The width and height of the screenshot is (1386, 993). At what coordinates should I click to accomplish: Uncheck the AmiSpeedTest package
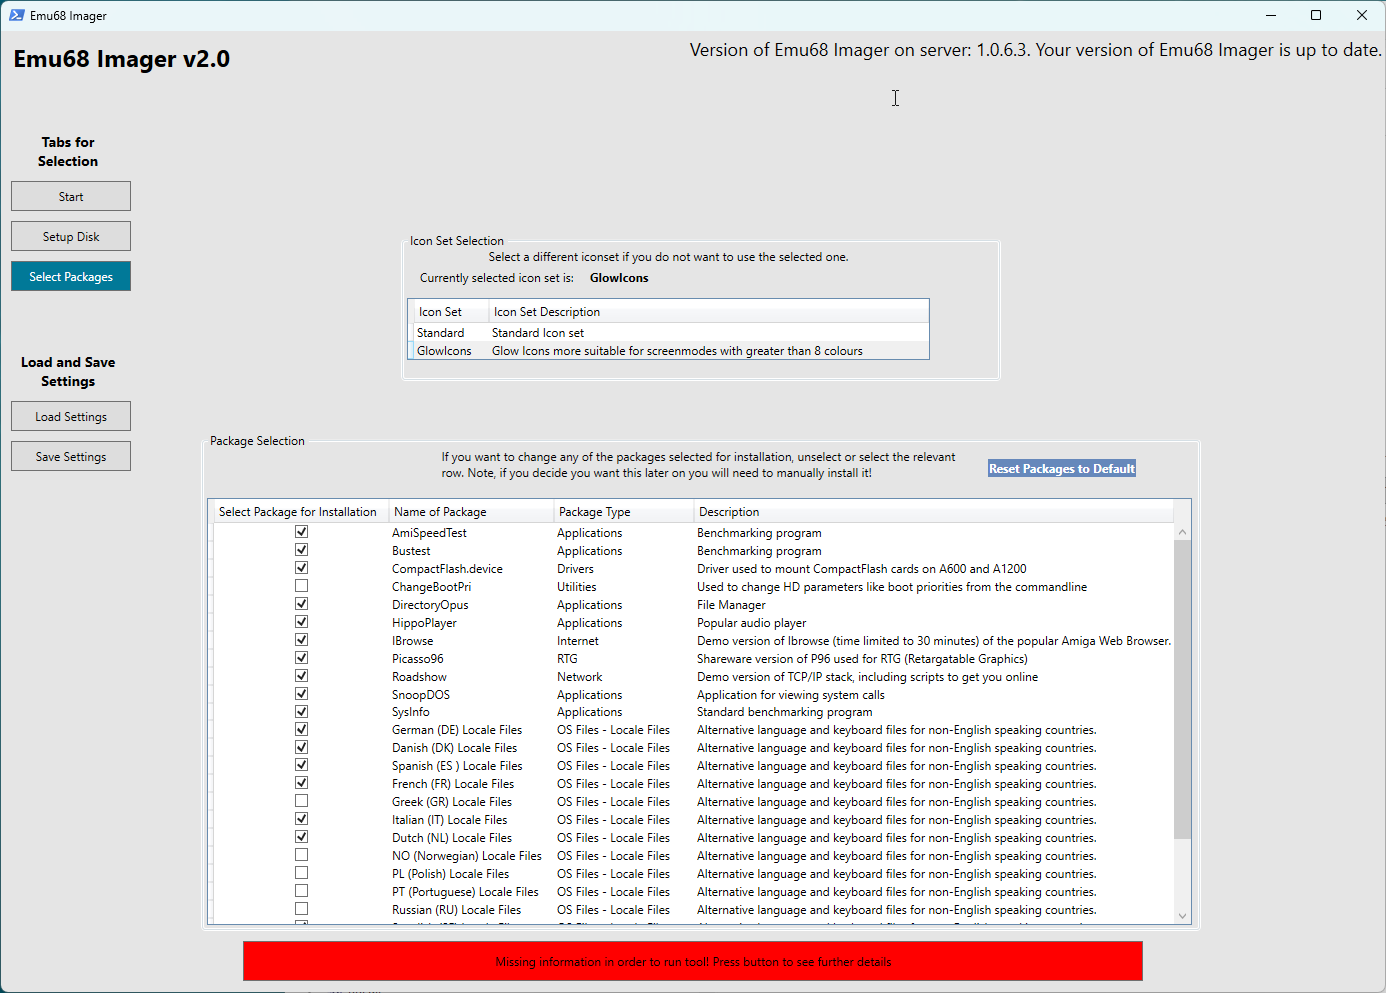click(301, 531)
